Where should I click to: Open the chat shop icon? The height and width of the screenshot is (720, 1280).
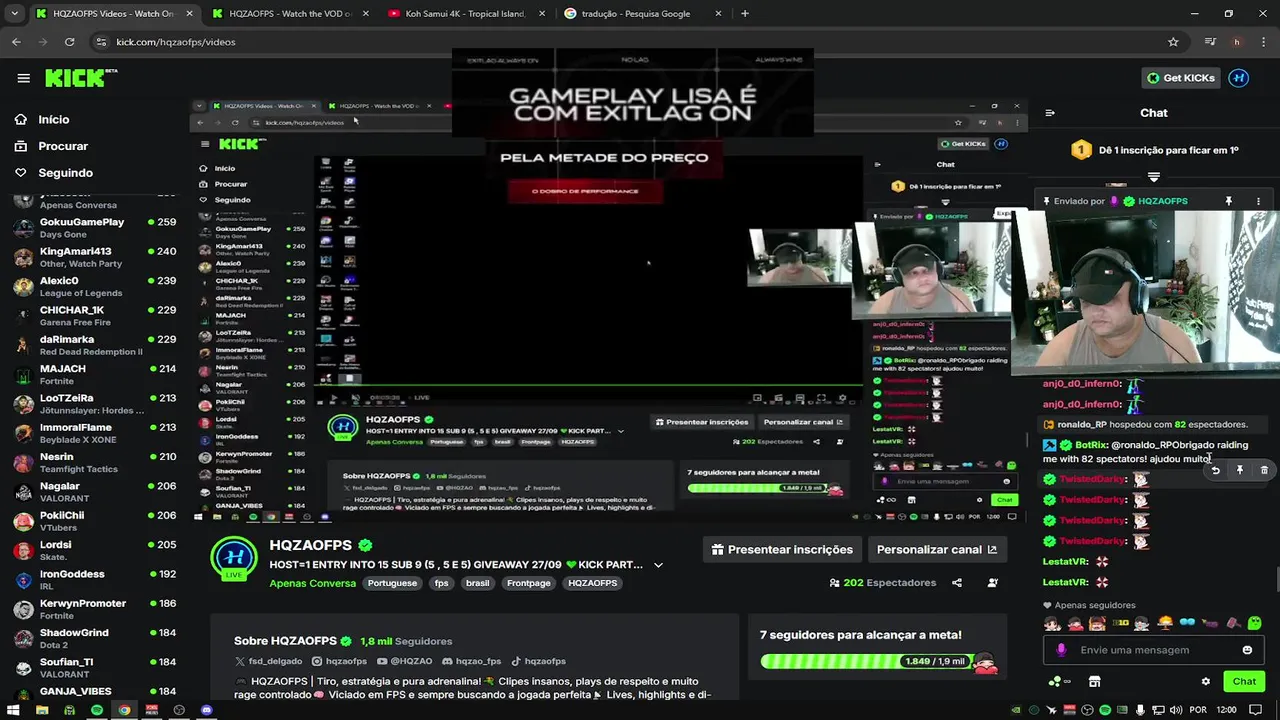point(1094,681)
